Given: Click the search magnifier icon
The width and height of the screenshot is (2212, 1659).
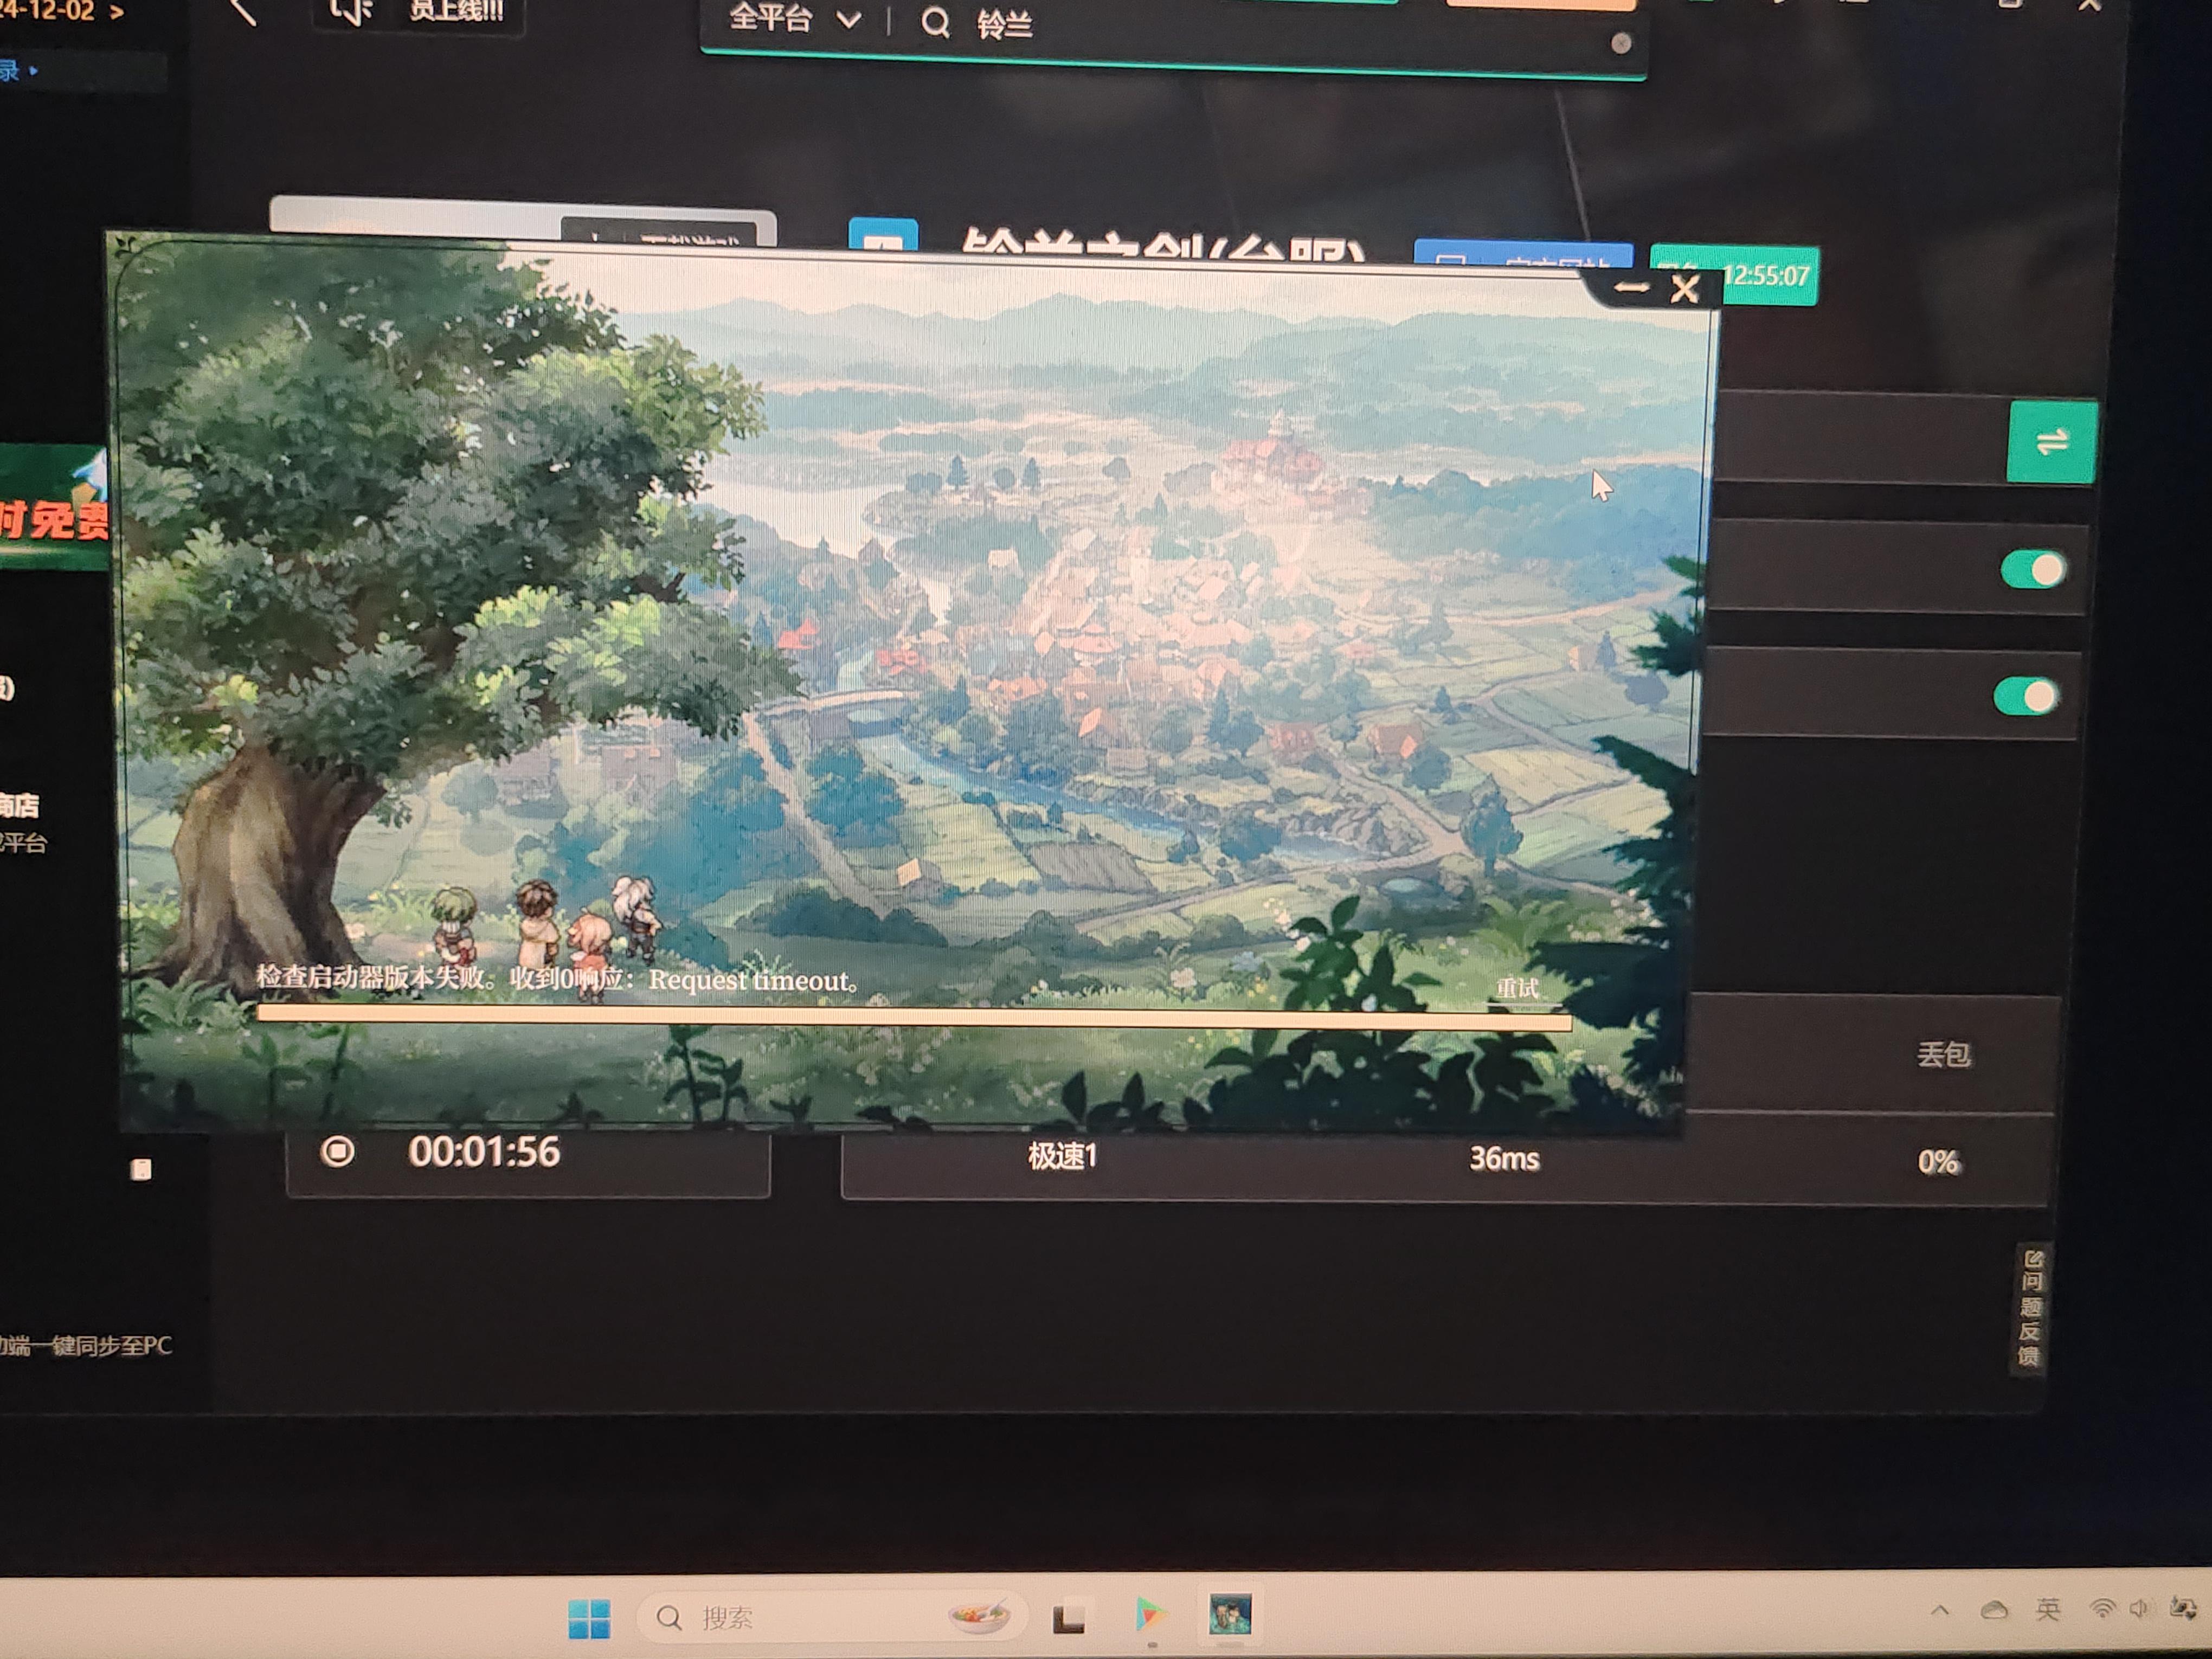Looking at the screenshot, I should [x=935, y=22].
